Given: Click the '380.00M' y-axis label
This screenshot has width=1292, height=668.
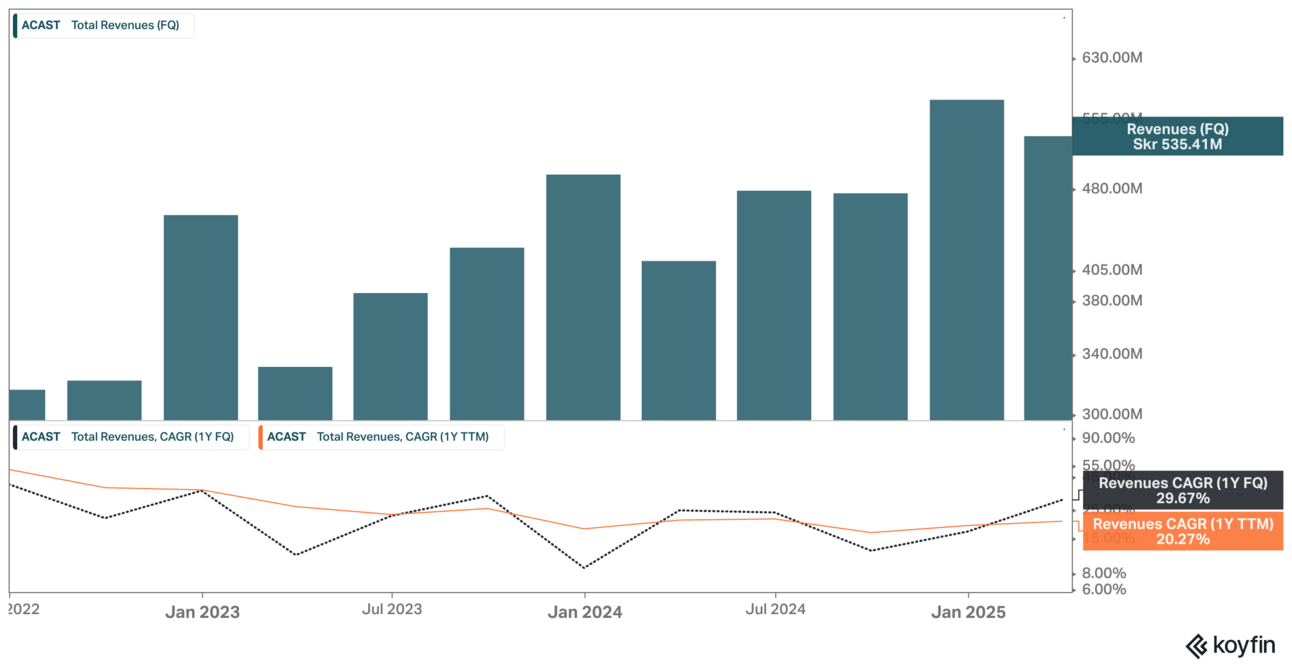Looking at the screenshot, I should point(1113,301).
